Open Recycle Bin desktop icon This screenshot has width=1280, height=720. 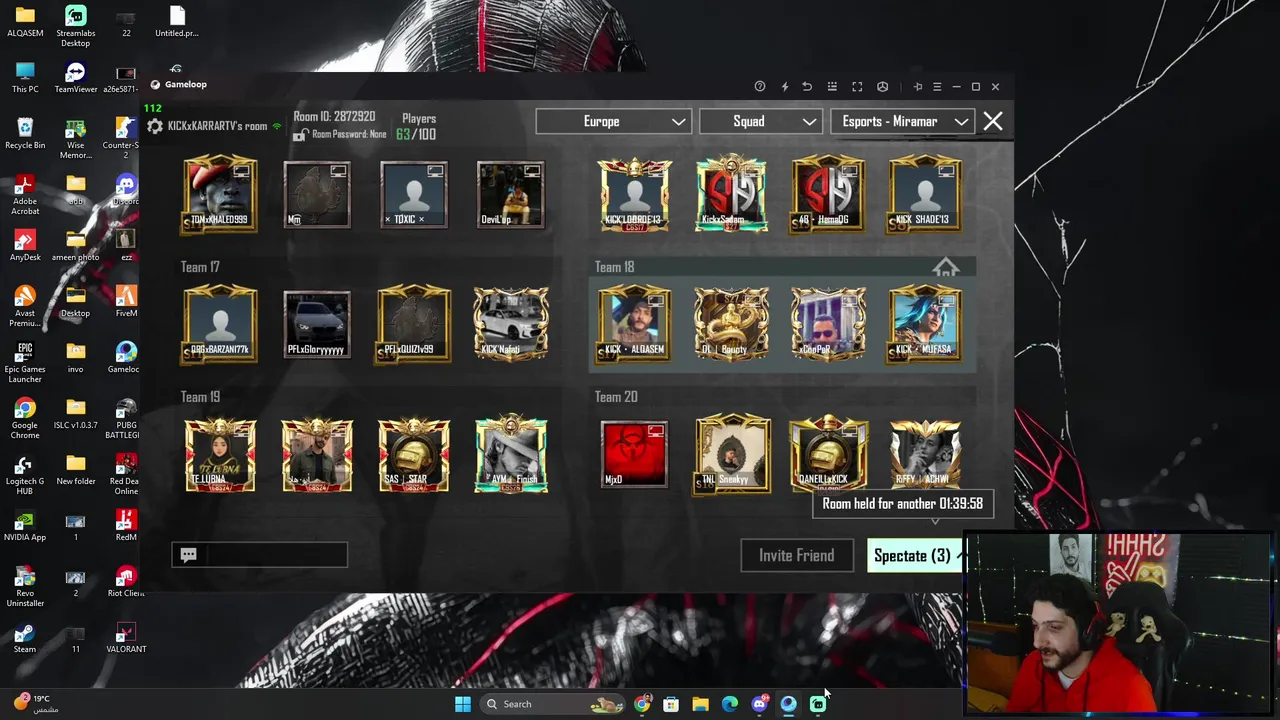coord(25,134)
